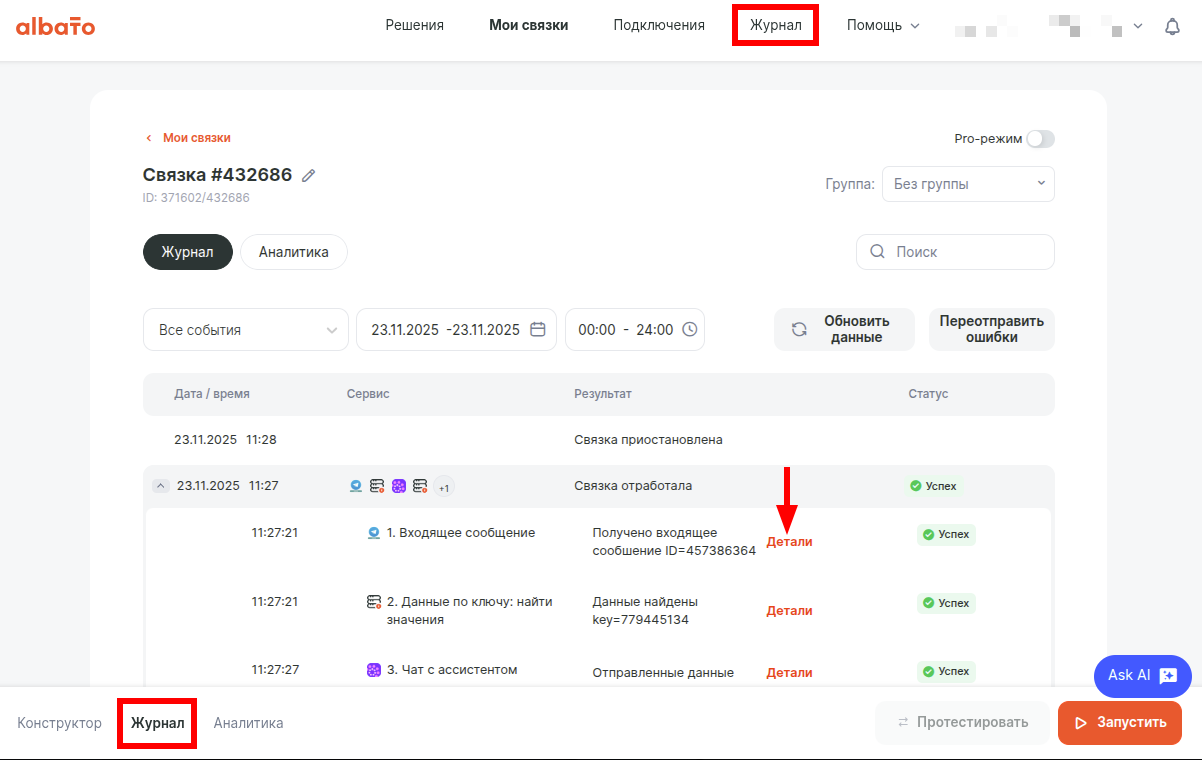This screenshot has height=760, width=1202.
Task: Collapse the 11:27 log entry row
Action: click(x=160, y=486)
